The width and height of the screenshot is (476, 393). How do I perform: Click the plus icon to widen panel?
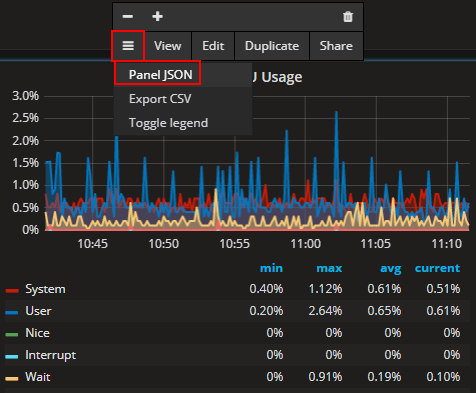click(x=157, y=16)
